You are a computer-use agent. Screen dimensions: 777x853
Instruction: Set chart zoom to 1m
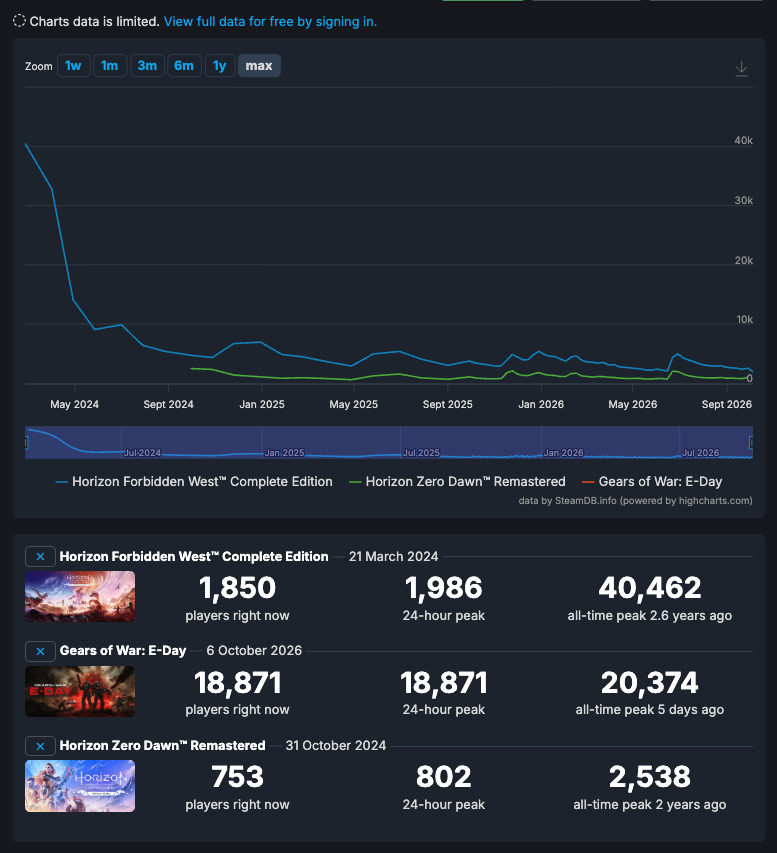110,66
